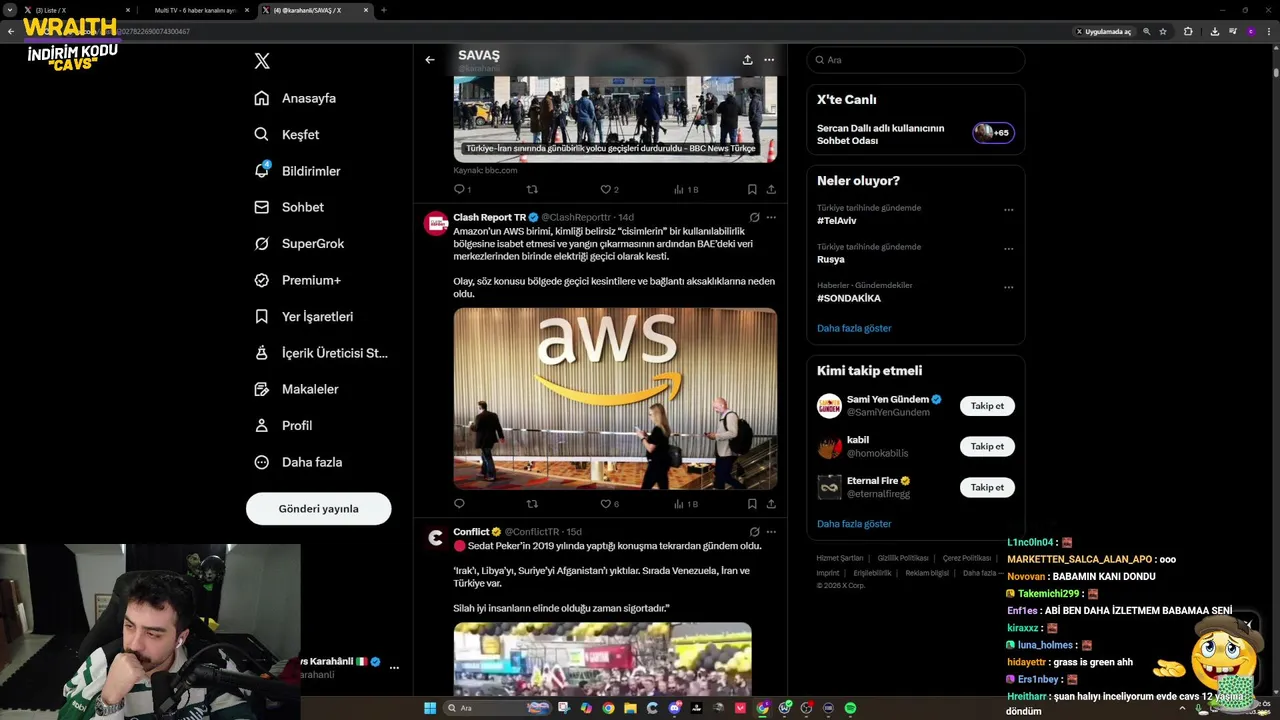Follow Eternal Fire account

[x=987, y=487]
